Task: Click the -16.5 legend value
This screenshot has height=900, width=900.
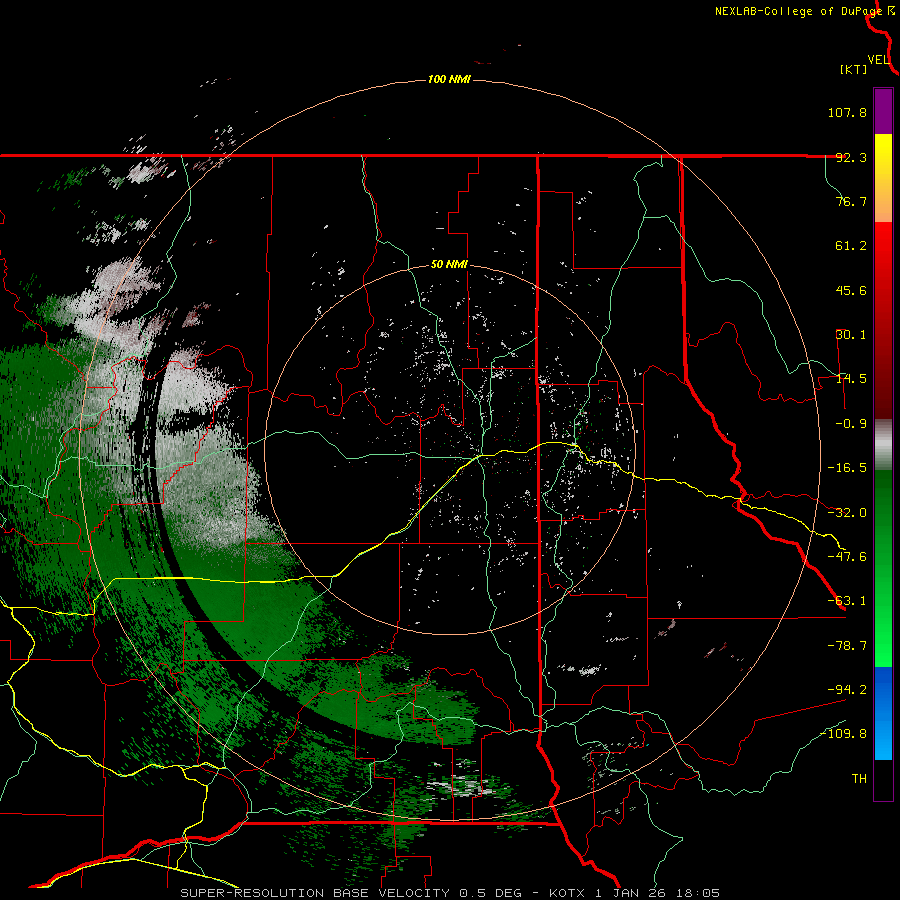Action: coord(847,468)
